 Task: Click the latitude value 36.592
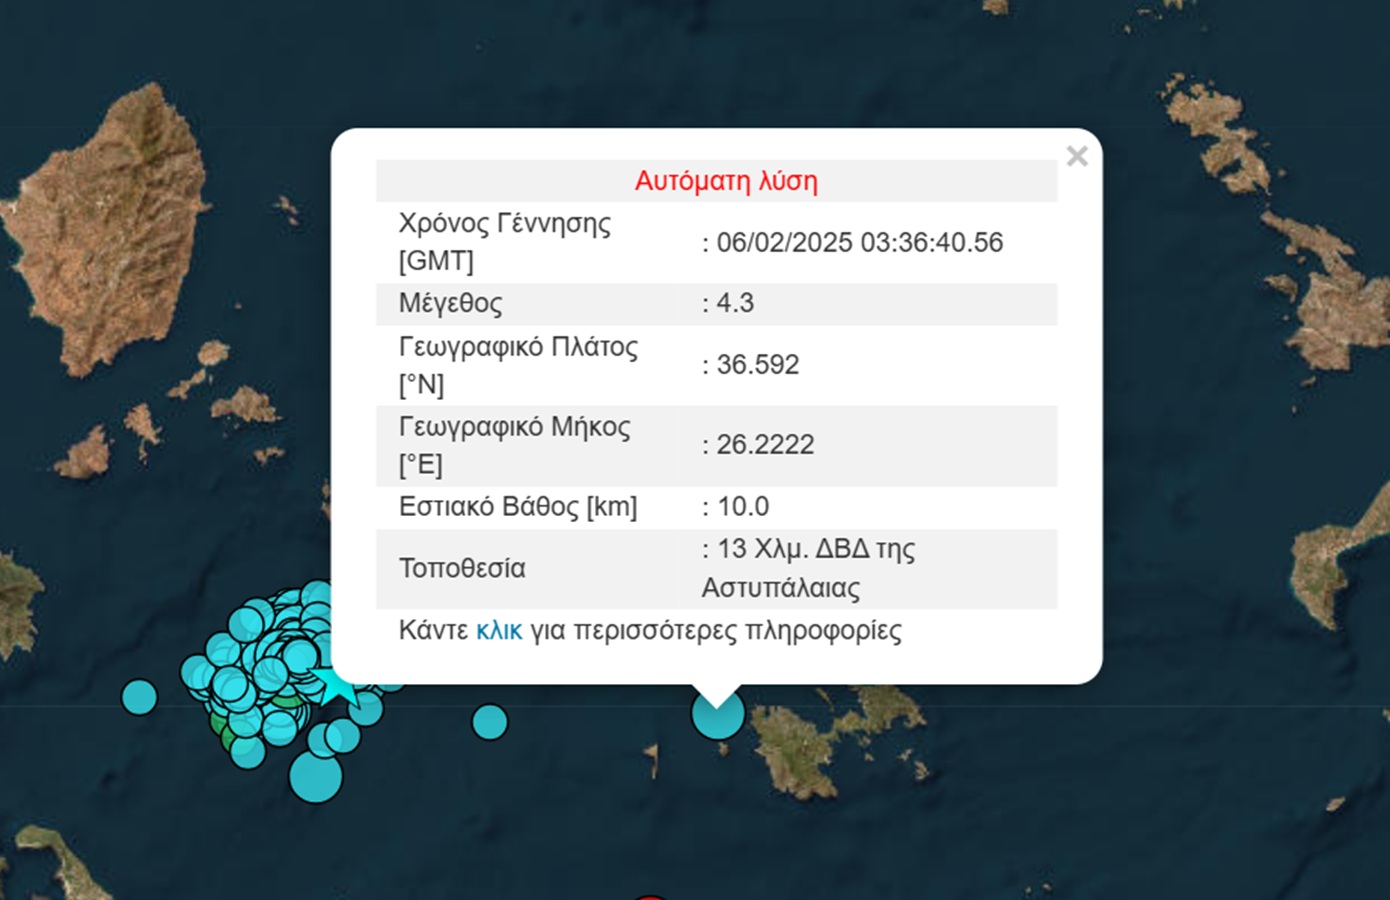tap(757, 365)
